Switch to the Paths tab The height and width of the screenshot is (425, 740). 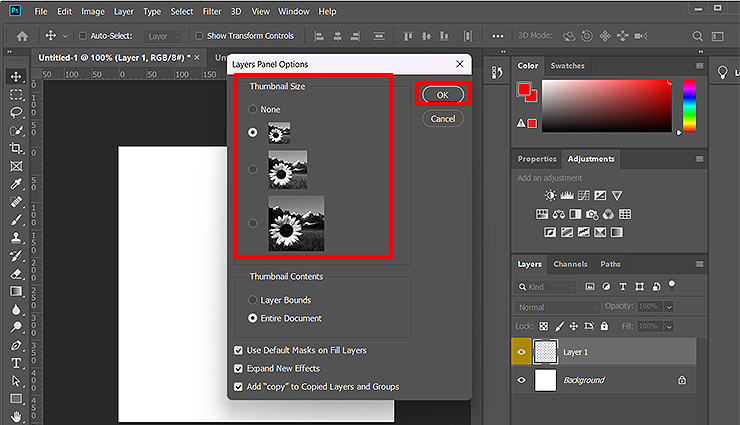tap(610, 264)
